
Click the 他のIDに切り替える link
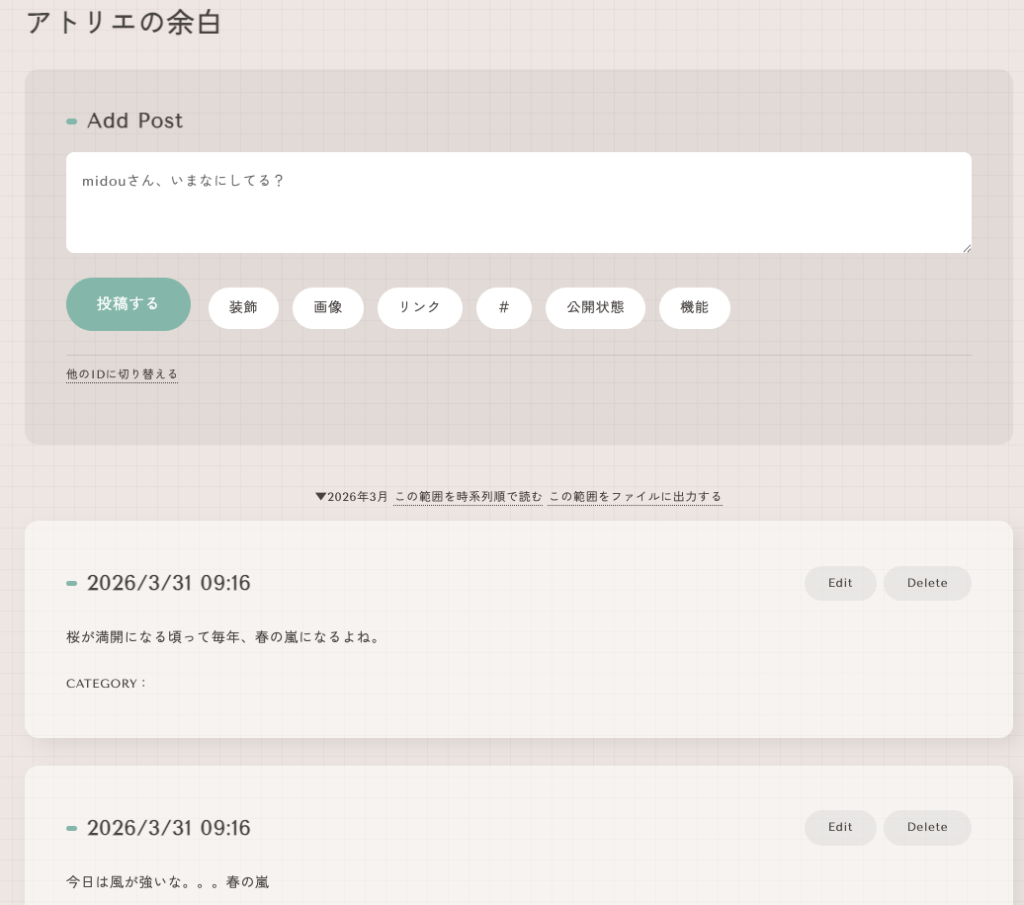(122, 374)
